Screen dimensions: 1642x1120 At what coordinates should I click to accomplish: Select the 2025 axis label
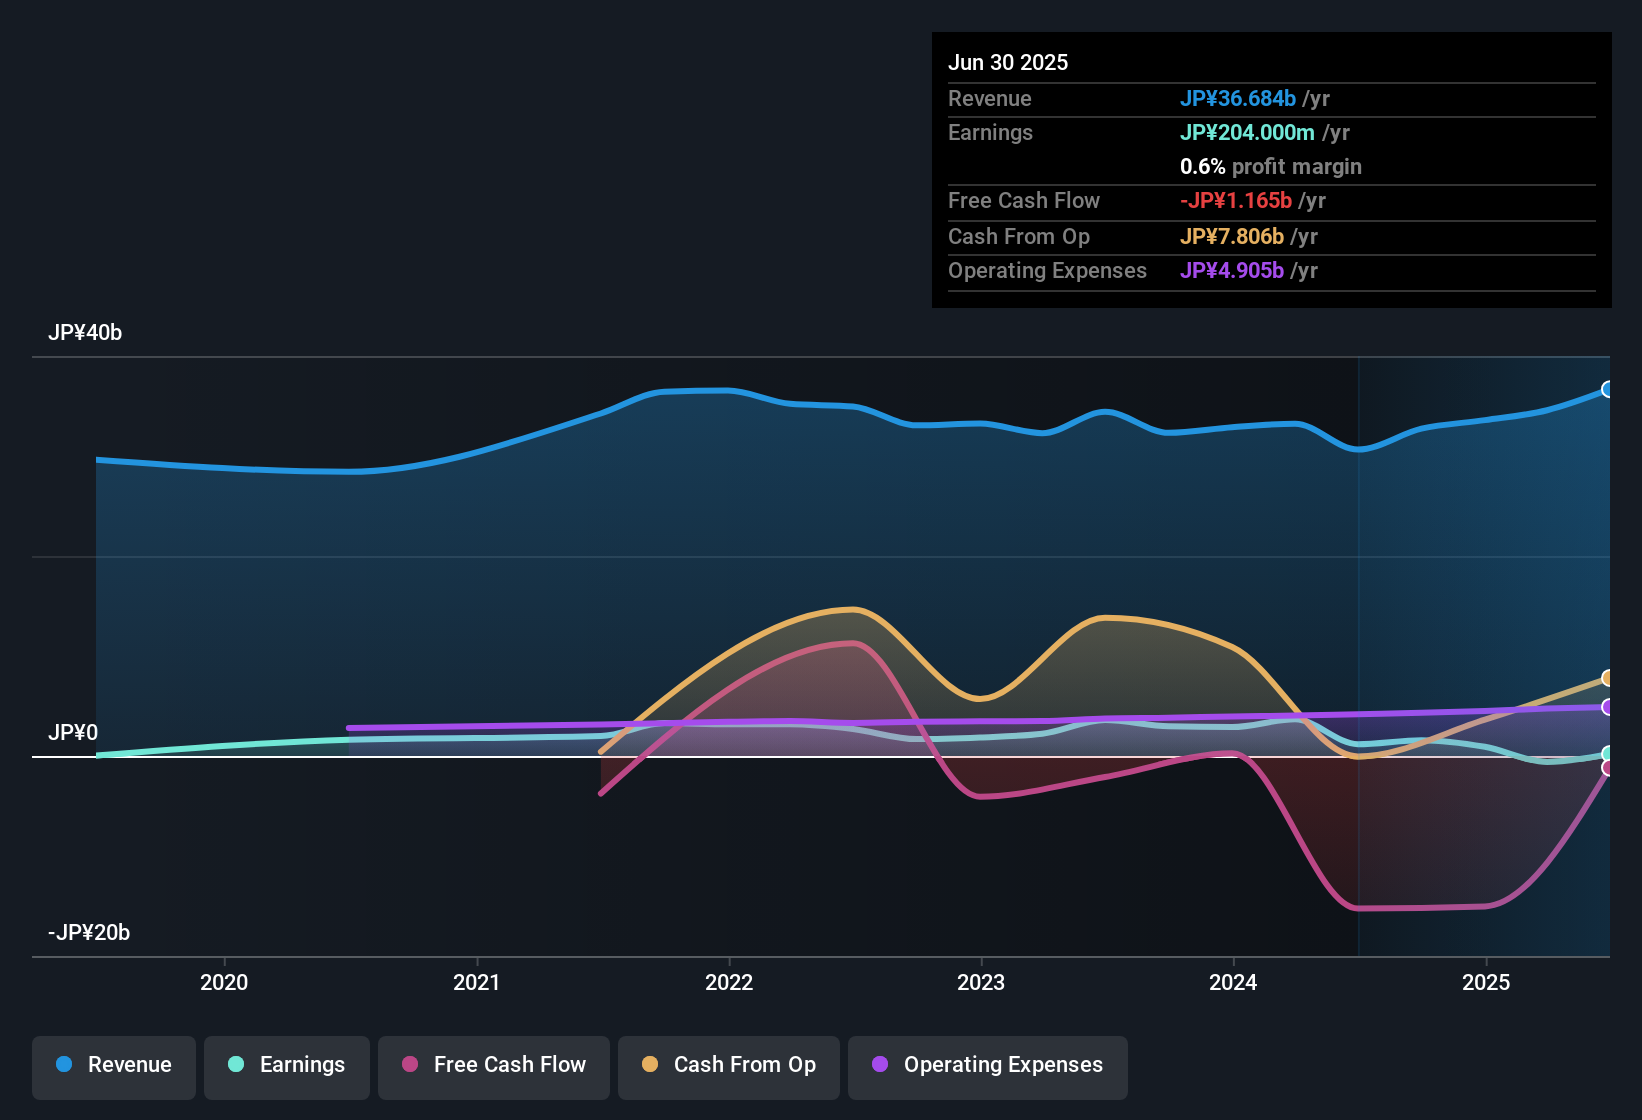click(1487, 983)
